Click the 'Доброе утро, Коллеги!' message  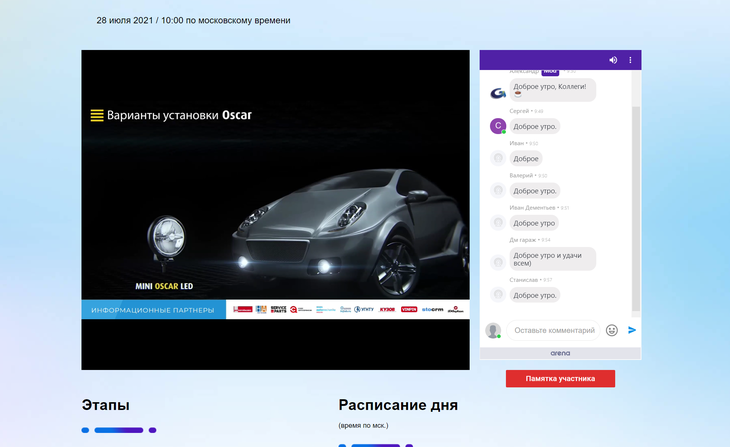click(553, 90)
